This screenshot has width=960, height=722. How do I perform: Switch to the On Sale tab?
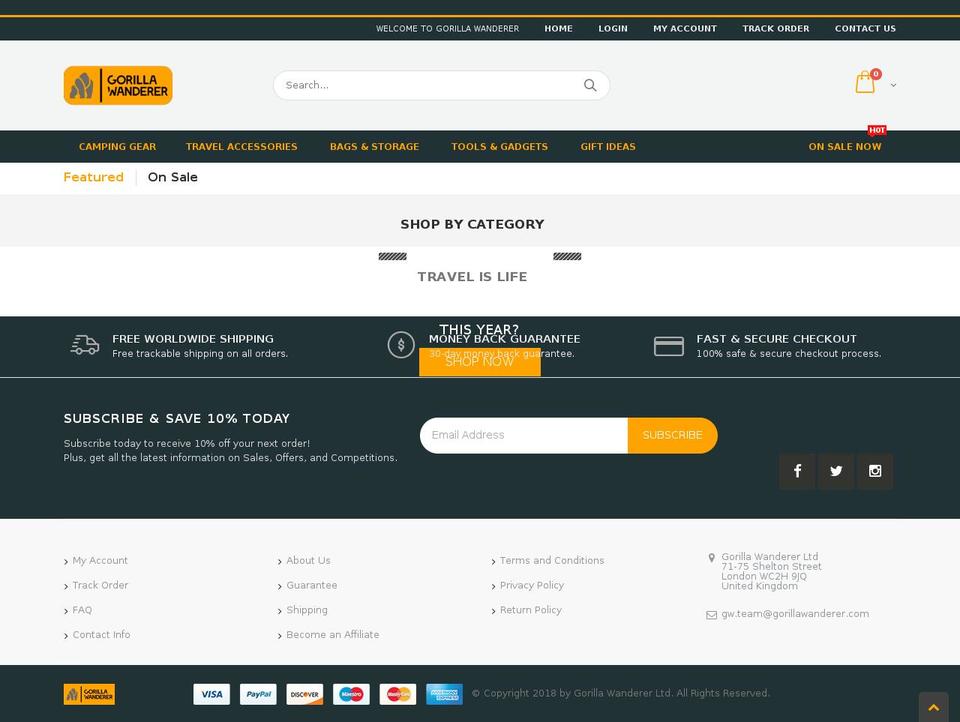(173, 177)
